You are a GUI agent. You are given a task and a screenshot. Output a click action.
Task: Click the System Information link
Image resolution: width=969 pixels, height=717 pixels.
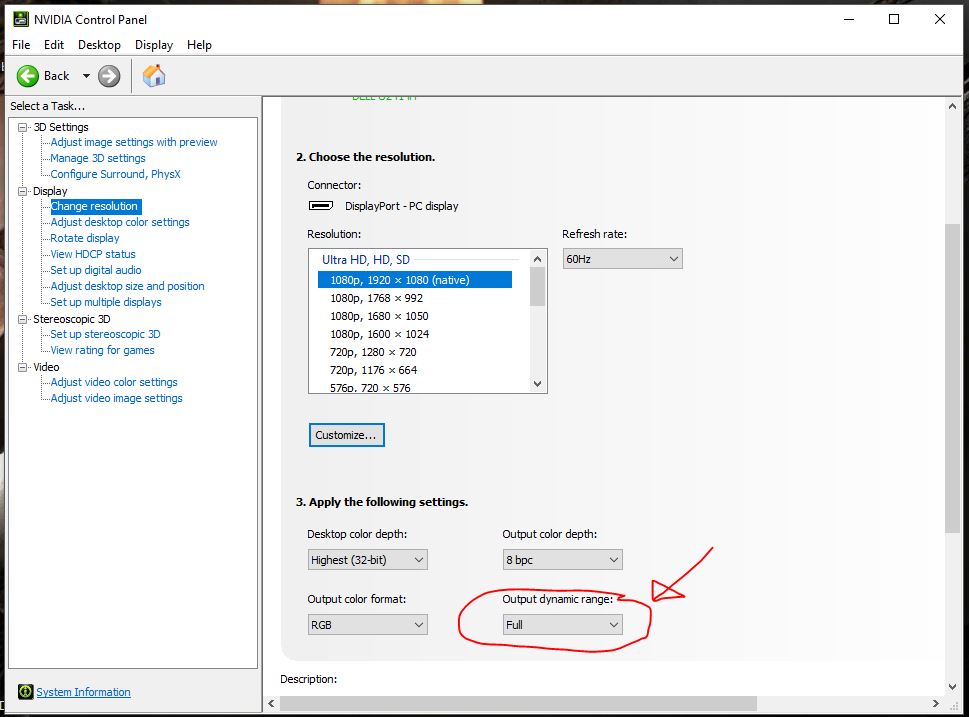83,692
